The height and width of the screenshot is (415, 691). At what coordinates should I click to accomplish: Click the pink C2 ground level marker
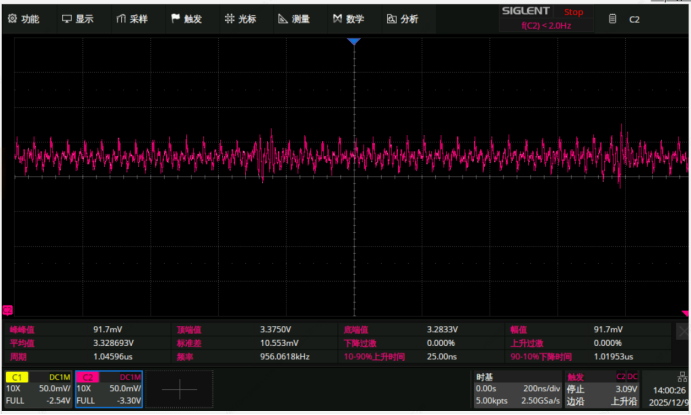[x=7, y=310]
